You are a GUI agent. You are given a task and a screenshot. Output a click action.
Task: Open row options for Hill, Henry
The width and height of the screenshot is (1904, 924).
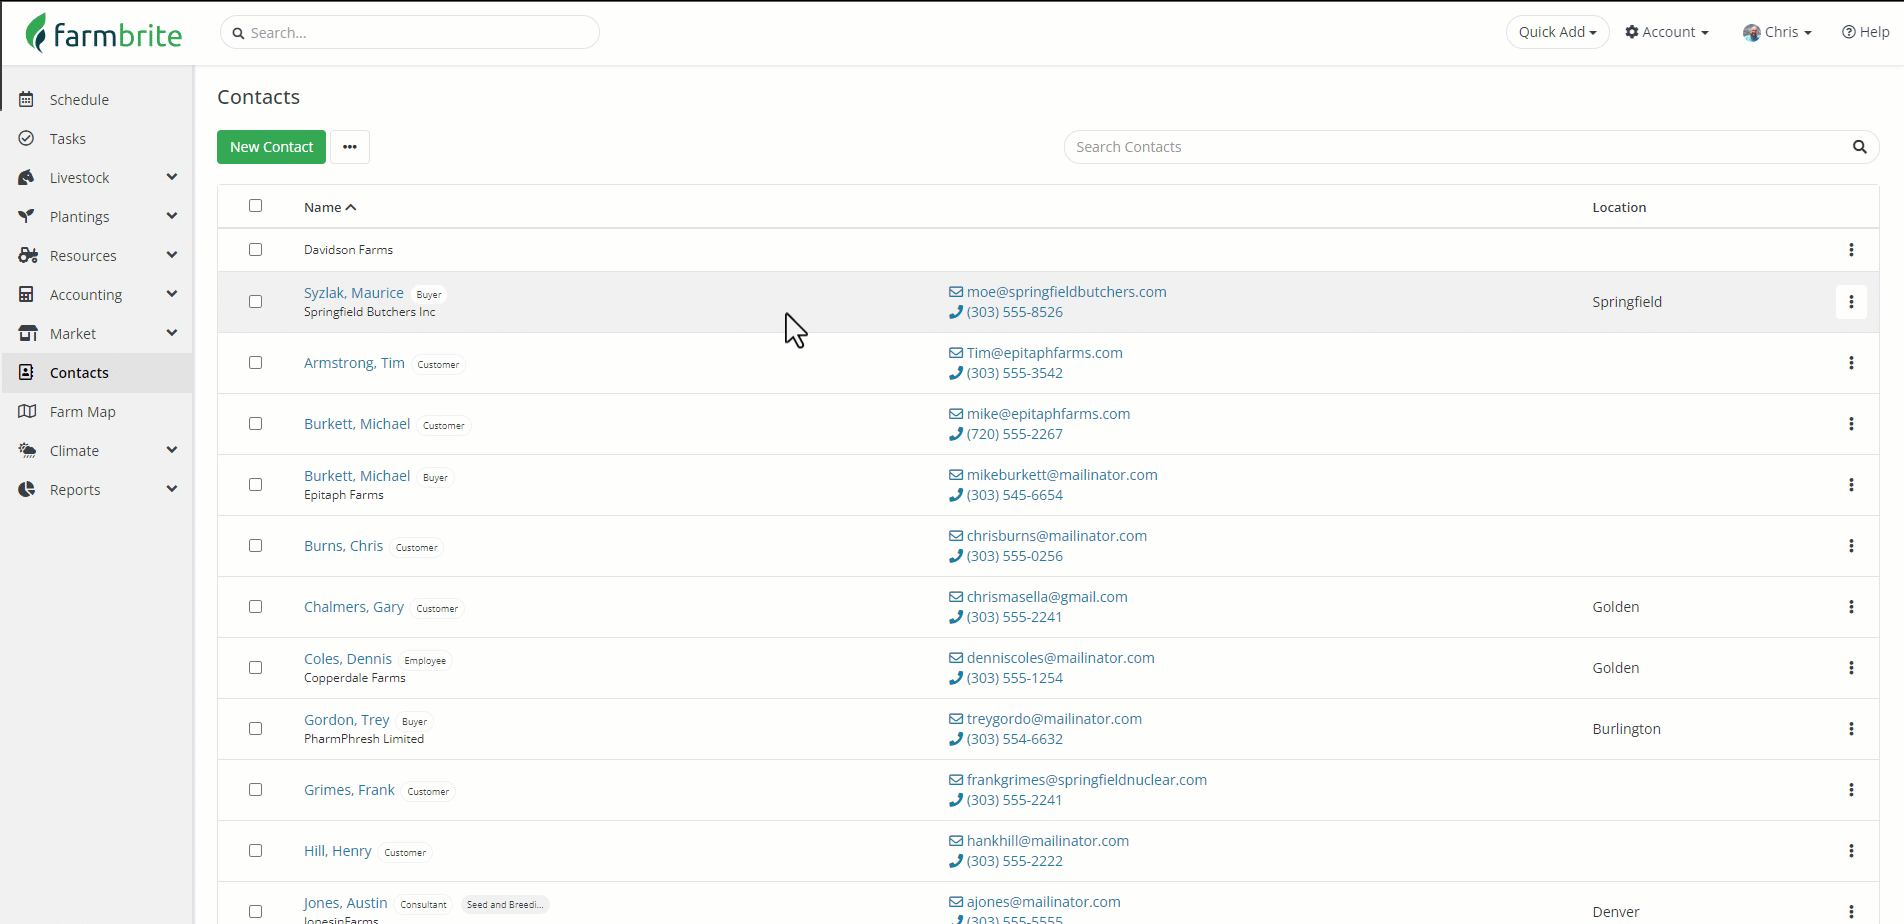1851,851
